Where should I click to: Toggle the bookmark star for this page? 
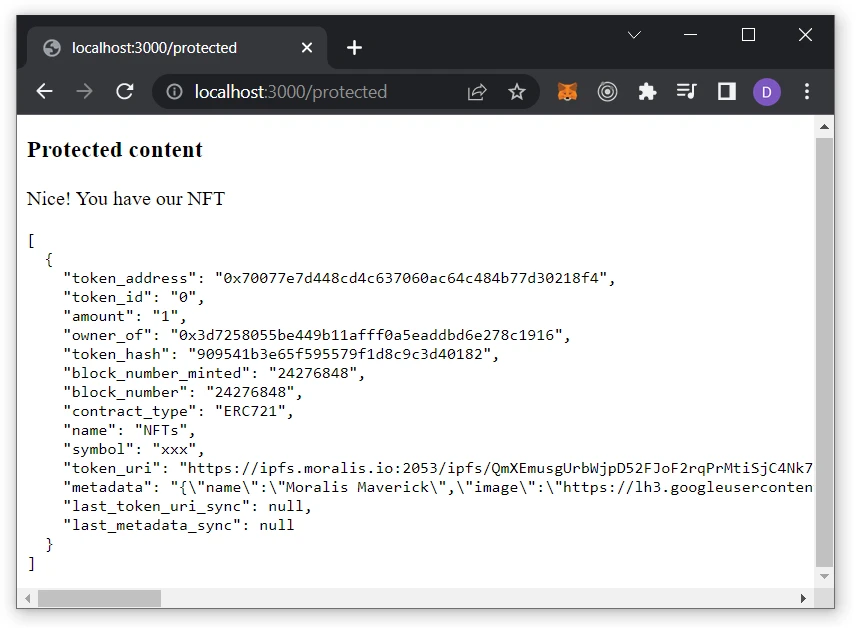coord(517,91)
